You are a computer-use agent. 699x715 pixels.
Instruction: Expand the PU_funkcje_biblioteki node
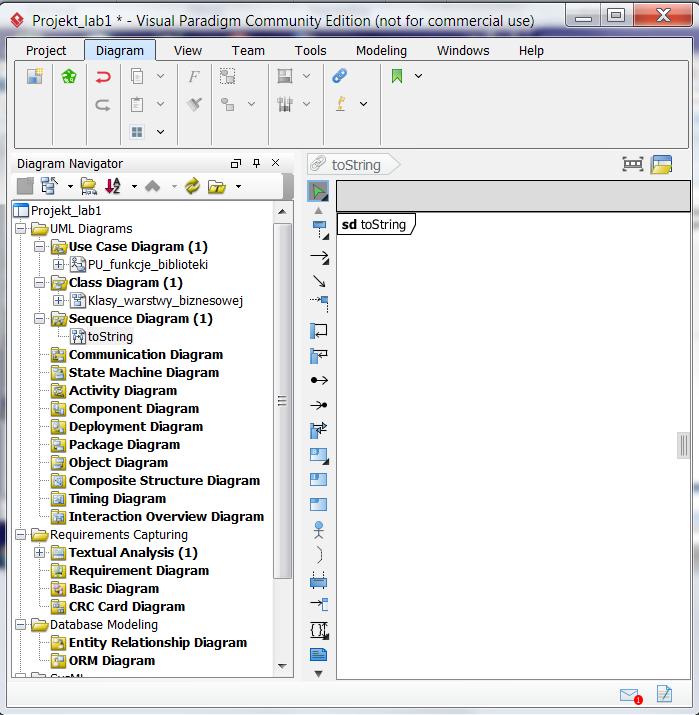pyautogui.click(x=58, y=264)
